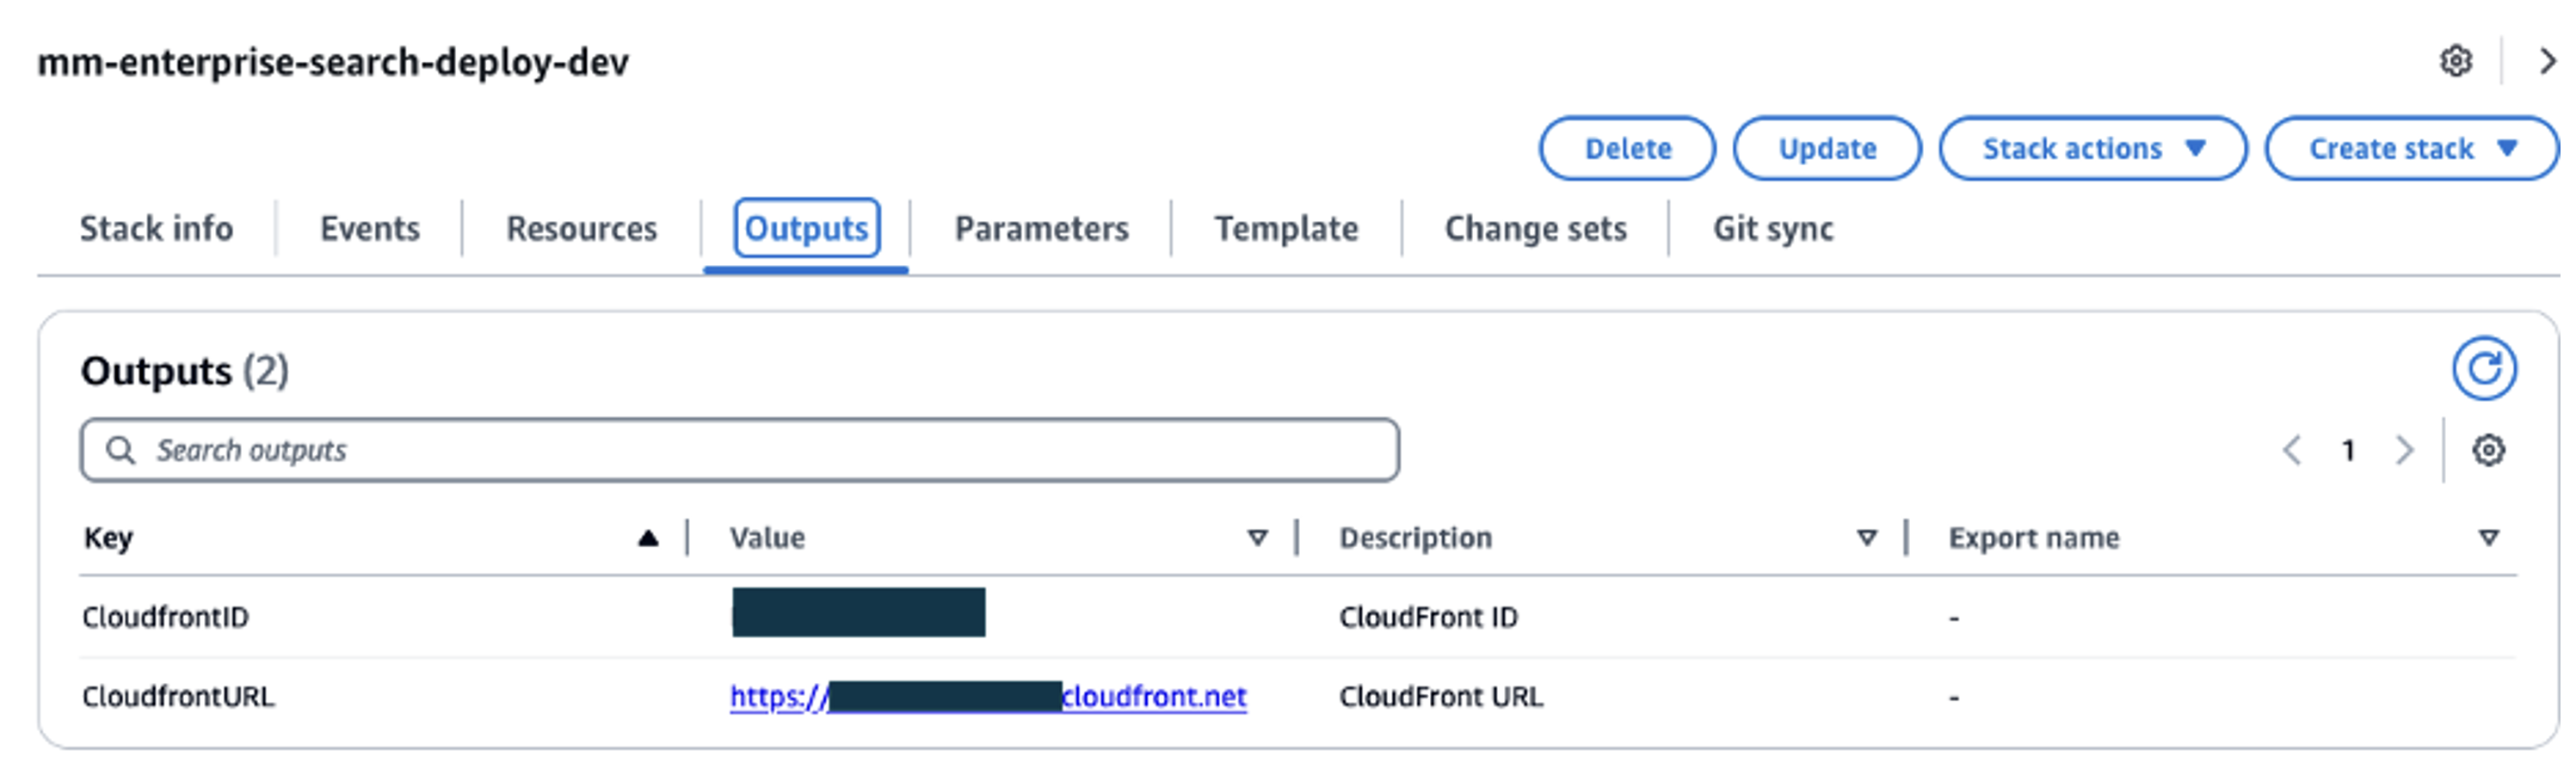Click the Key column header
This screenshot has height=781, width=2576.
[x=108, y=539]
